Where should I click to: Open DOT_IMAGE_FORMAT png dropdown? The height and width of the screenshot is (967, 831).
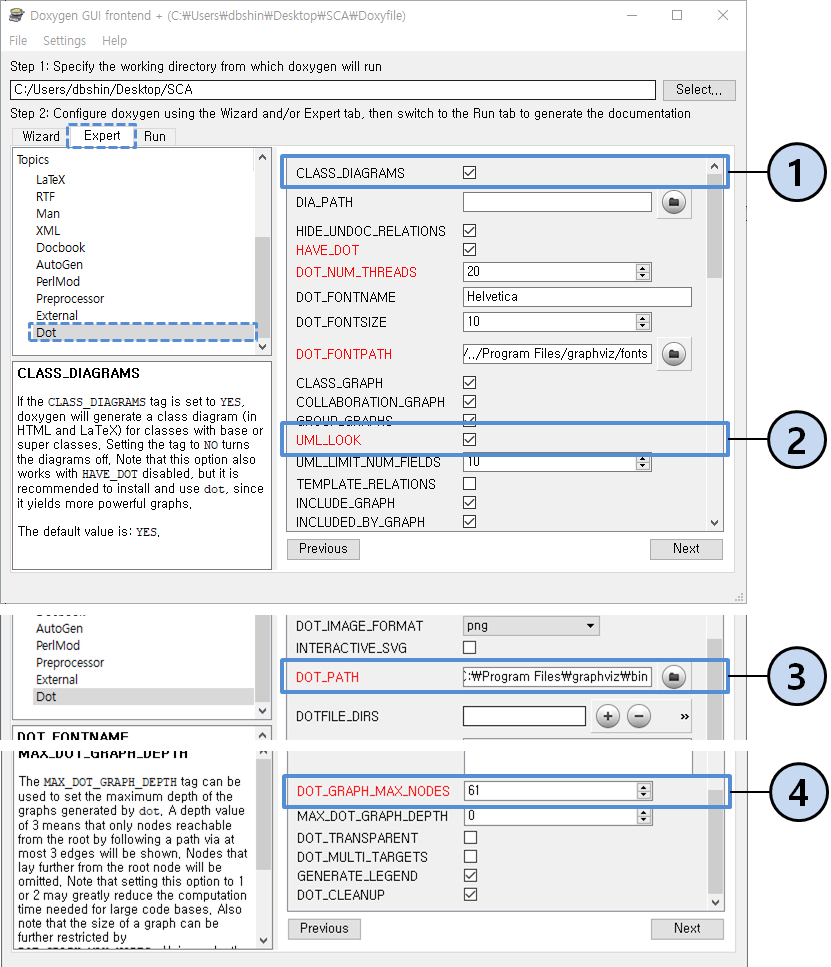(x=531, y=626)
